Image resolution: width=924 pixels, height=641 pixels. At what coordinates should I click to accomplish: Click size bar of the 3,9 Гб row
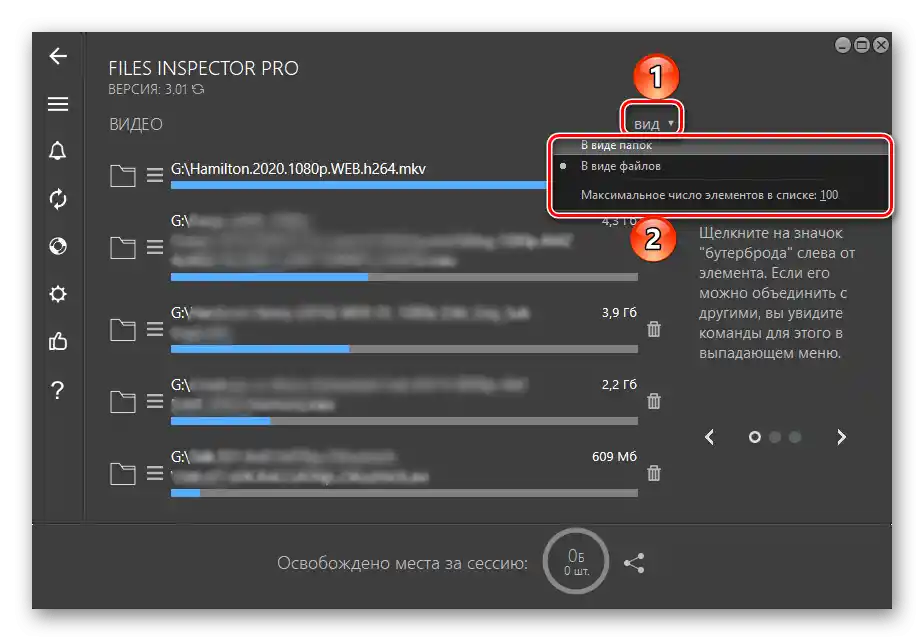point(404,349)
